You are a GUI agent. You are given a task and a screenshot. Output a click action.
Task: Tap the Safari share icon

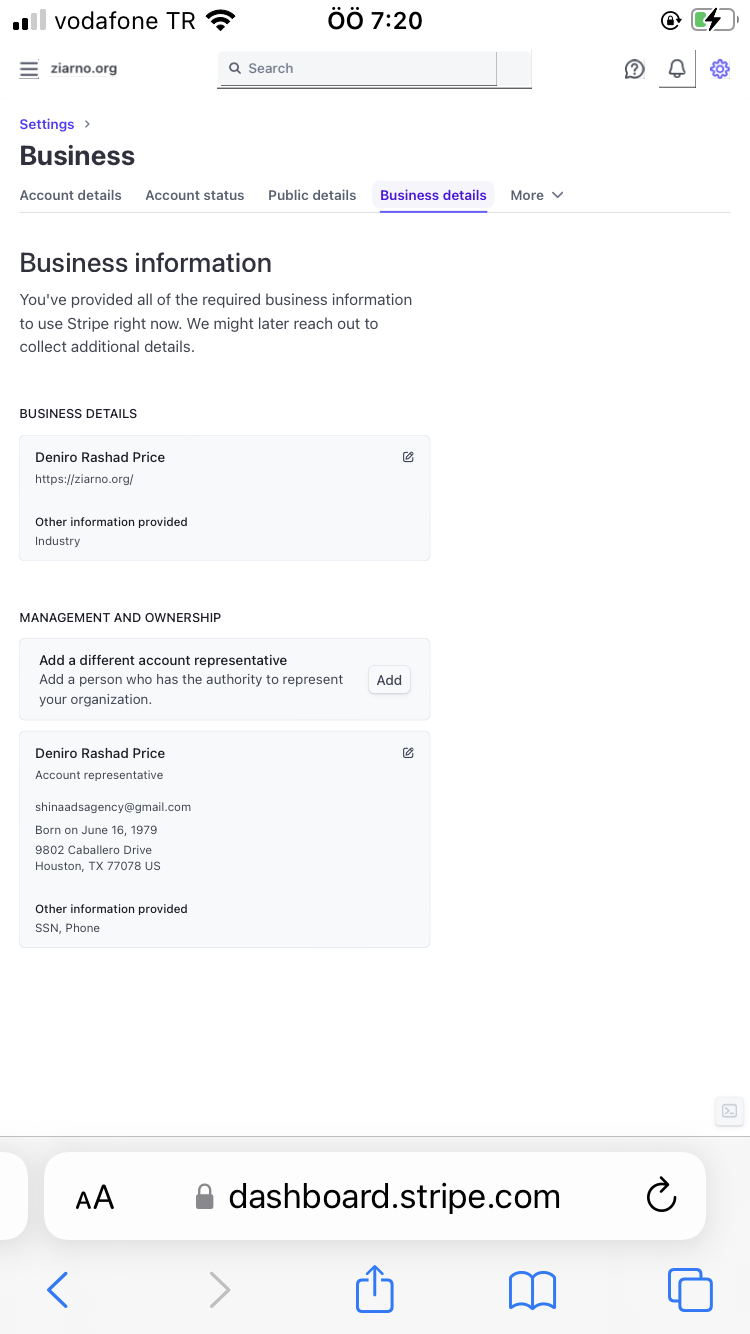click(x=375, y=1289)
